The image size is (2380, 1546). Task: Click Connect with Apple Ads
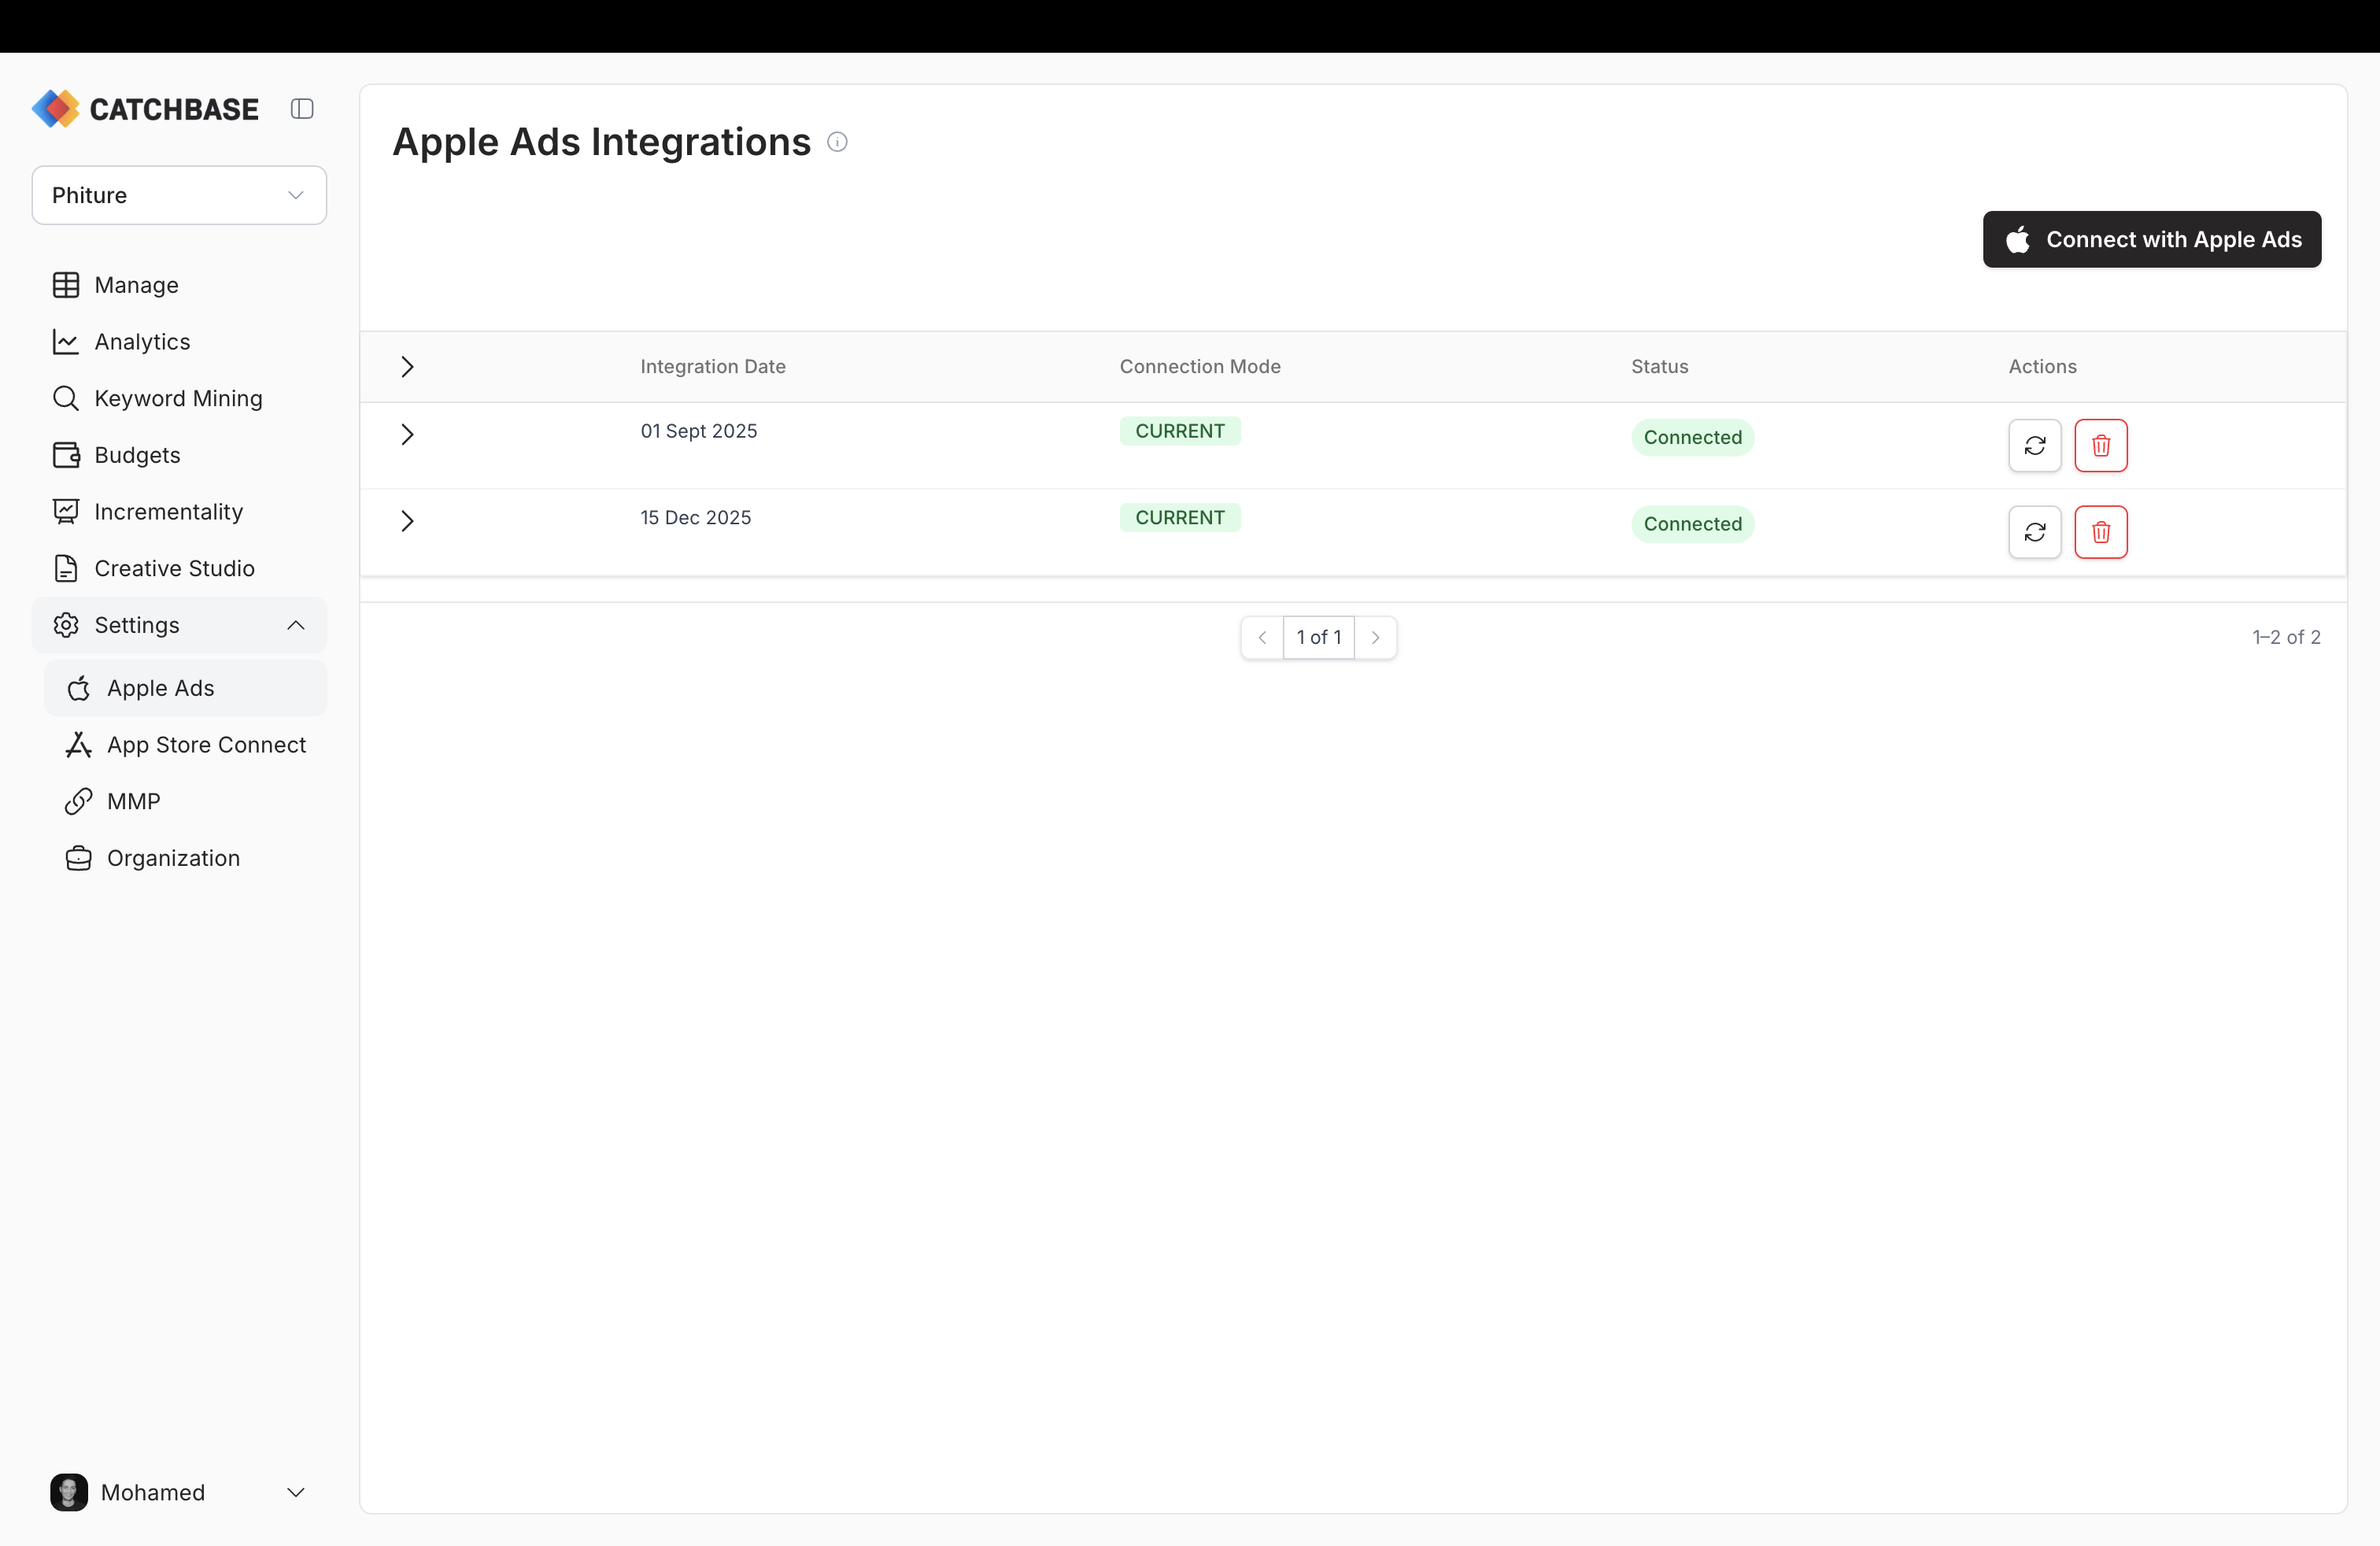point(2151,239)
